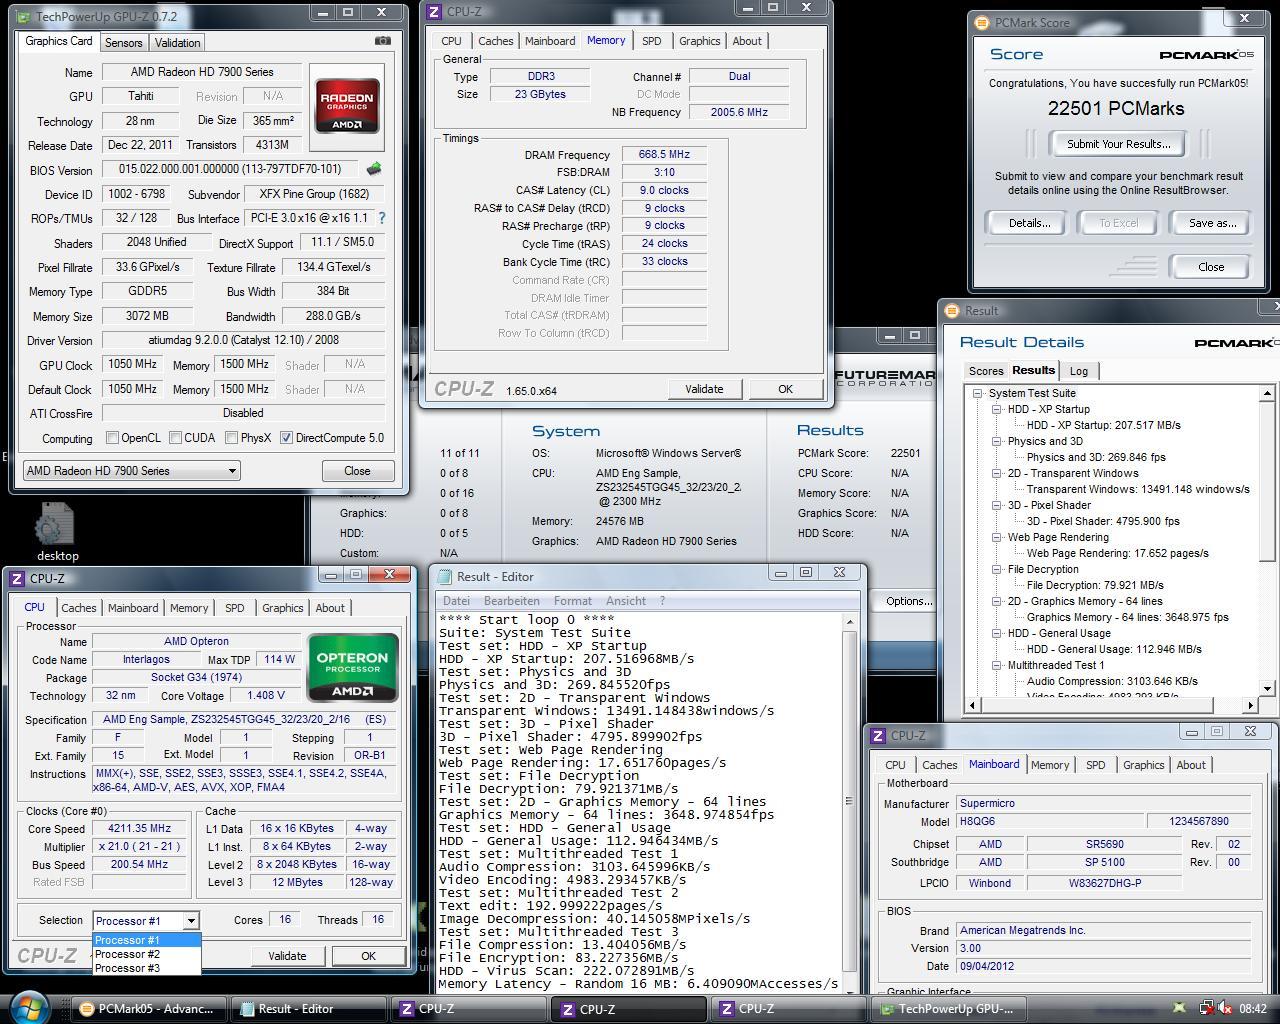The width and height of the screenshot is (1280, 1024).
Task: Collapse the File Decryption tree node
Action: point(997,569)
